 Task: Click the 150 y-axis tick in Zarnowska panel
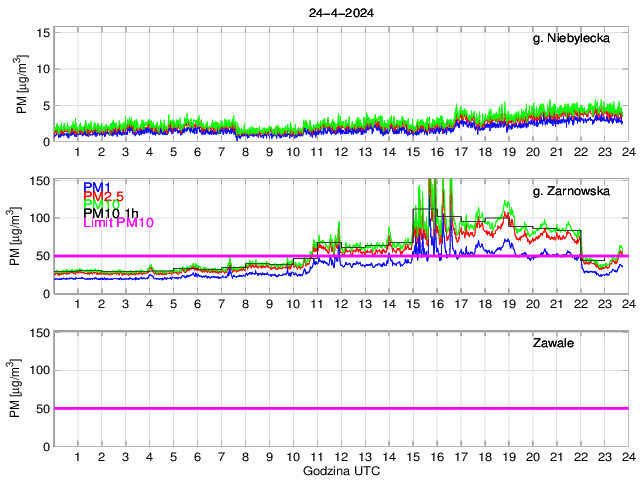(x=40, y=181)
